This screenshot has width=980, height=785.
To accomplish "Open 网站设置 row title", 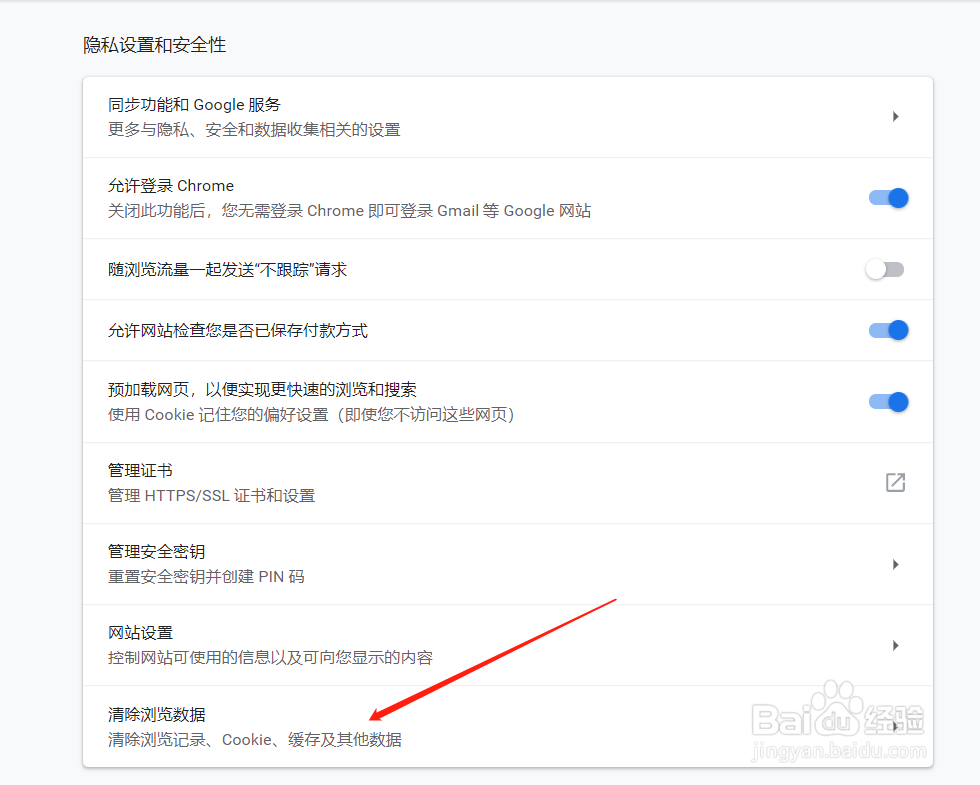I will pyautogui.click(x=140, y=632).
